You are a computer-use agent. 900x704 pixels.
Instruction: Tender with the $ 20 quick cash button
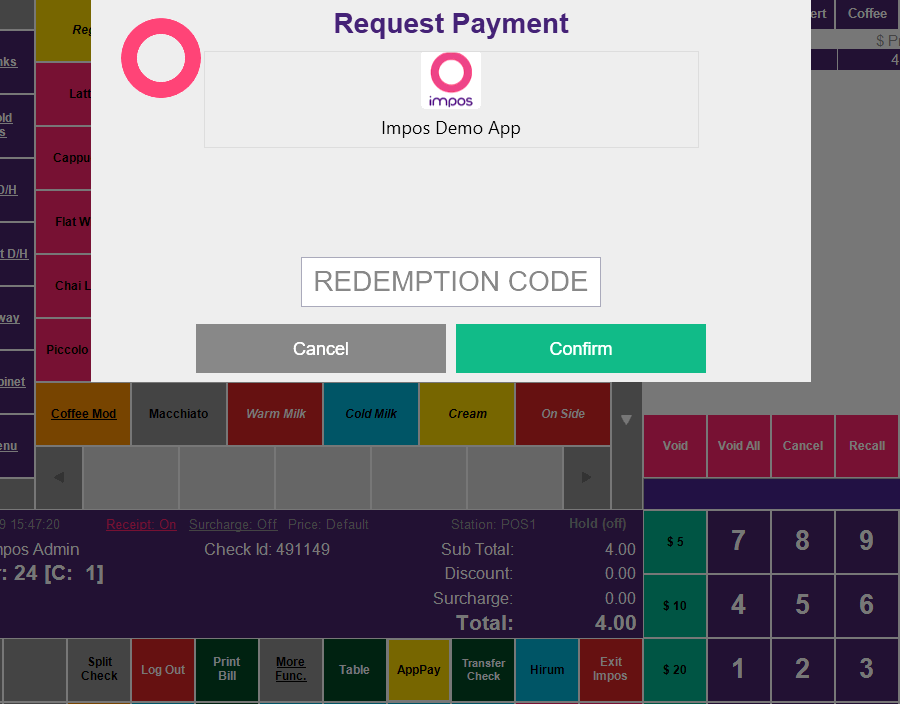[x=675, y=670]
